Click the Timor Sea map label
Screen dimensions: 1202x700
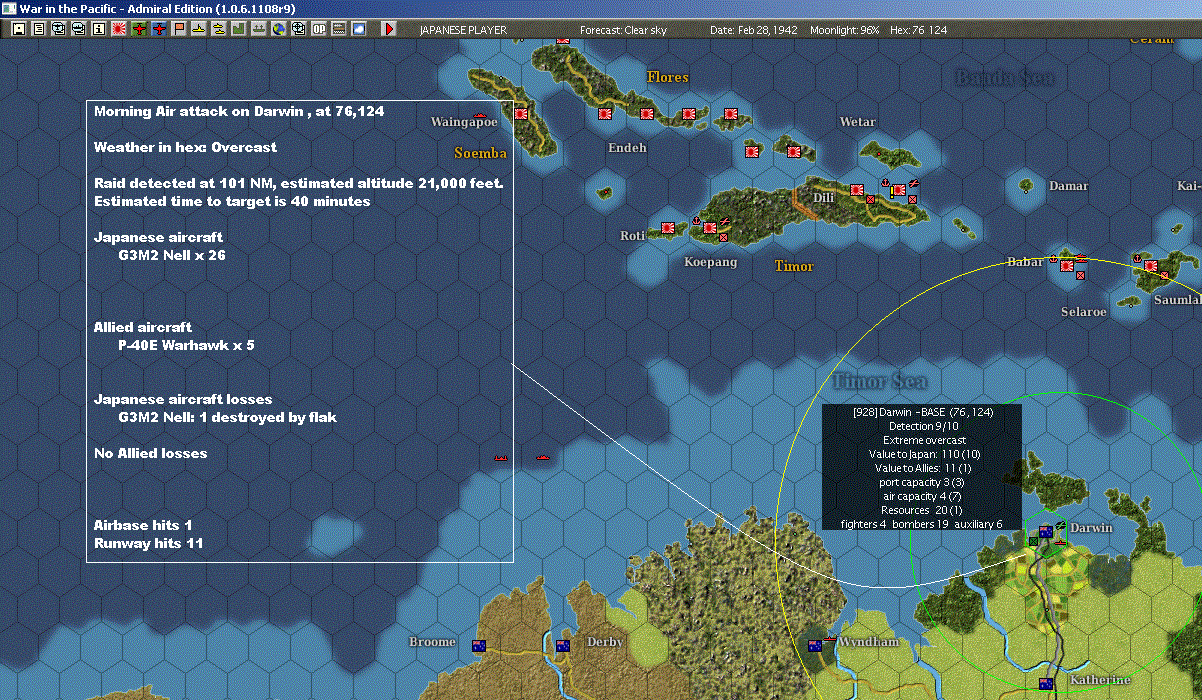pos(879,381)
